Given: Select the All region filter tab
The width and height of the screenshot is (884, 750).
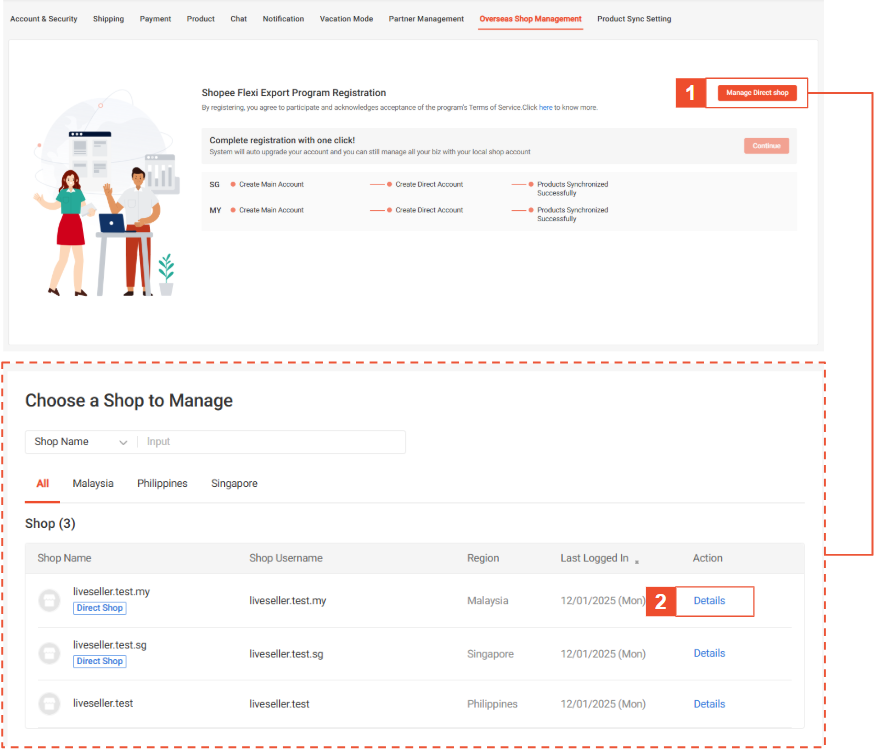Looking at the screenshot, I should pyautogui.click(x=42, y=483).
